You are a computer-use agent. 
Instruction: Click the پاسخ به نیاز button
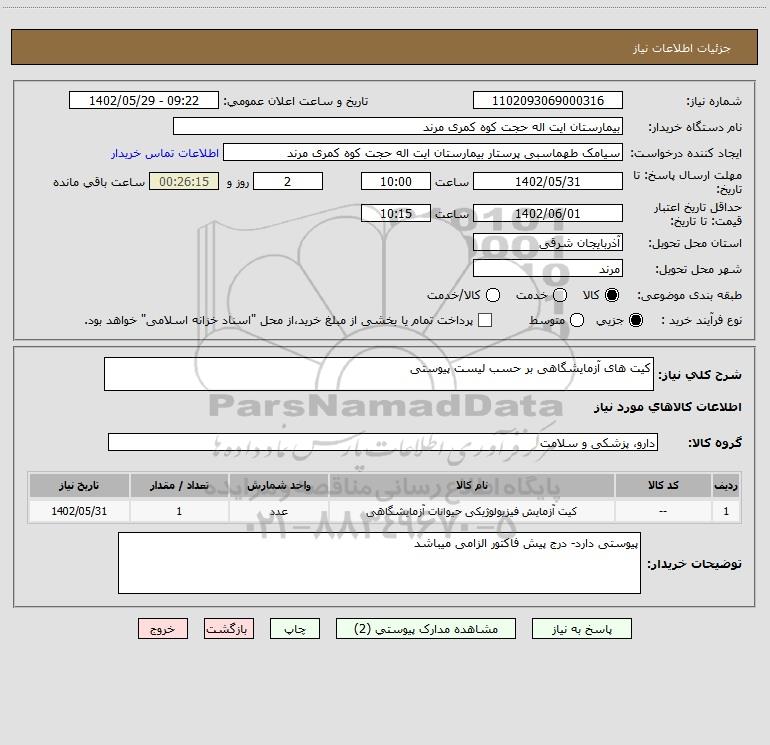pos(581,629)
